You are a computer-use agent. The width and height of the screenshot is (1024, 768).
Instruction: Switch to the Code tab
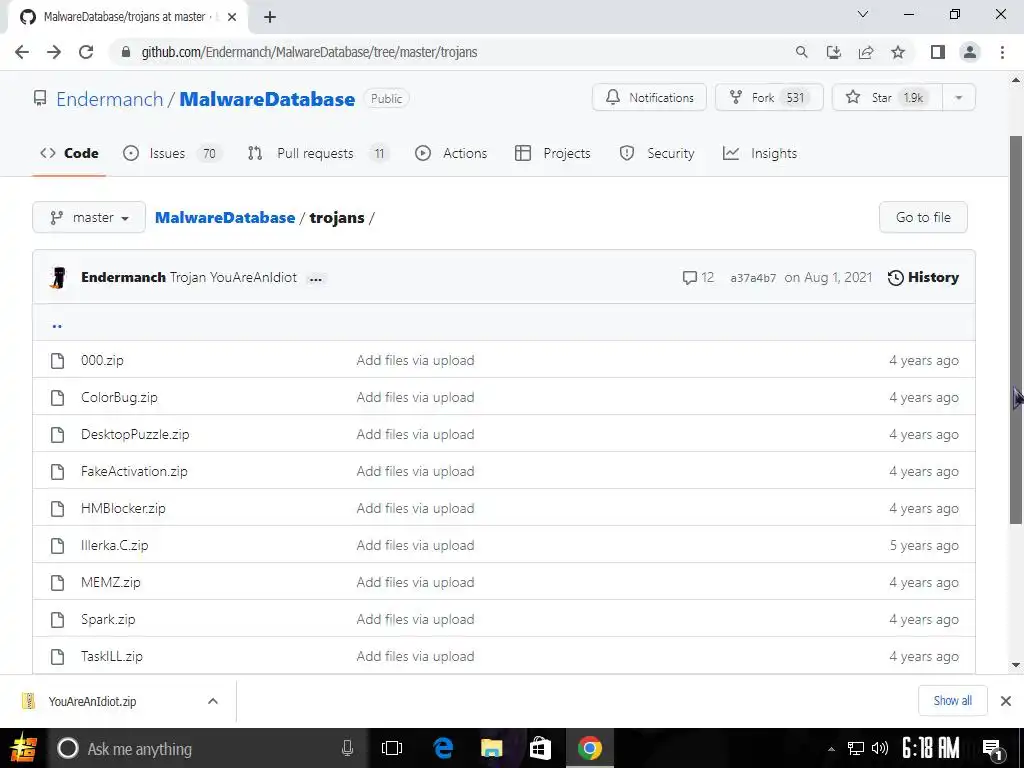(69, 153)
